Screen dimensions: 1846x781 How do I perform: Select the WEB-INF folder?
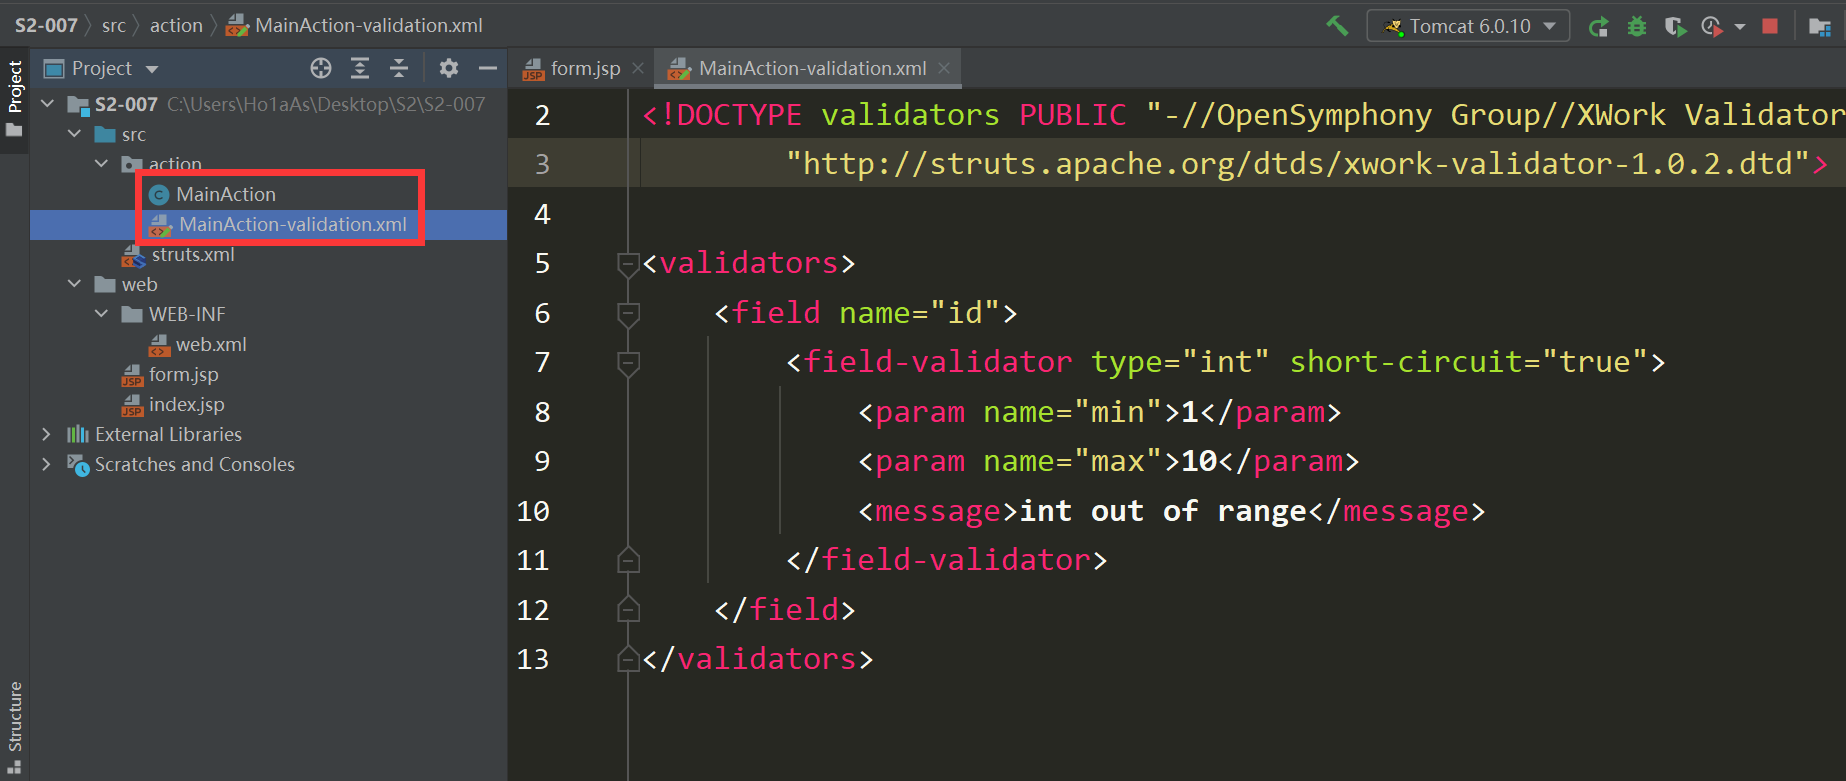point(187,314)
